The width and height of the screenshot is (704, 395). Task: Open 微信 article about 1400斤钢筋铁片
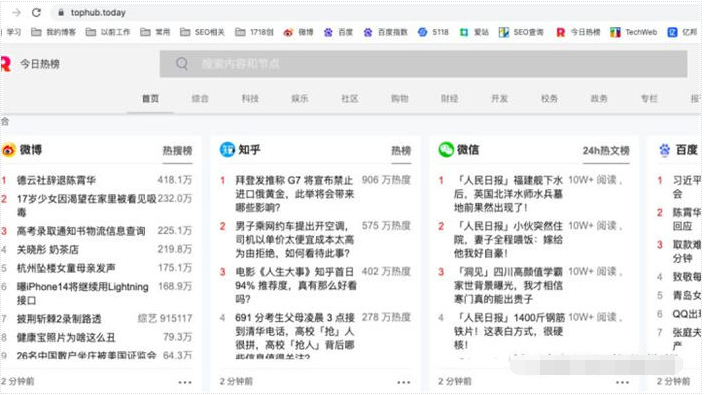tap(509, 331)
